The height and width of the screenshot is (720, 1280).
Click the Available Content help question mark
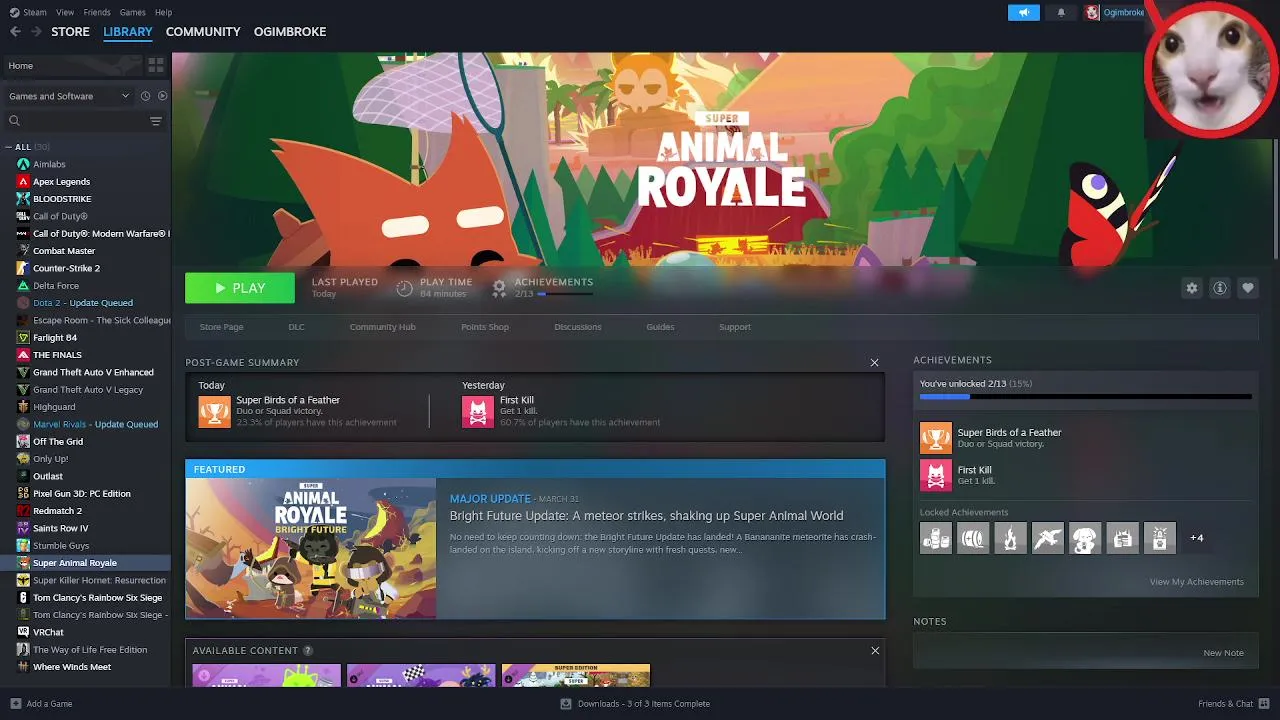coord(308,651)
